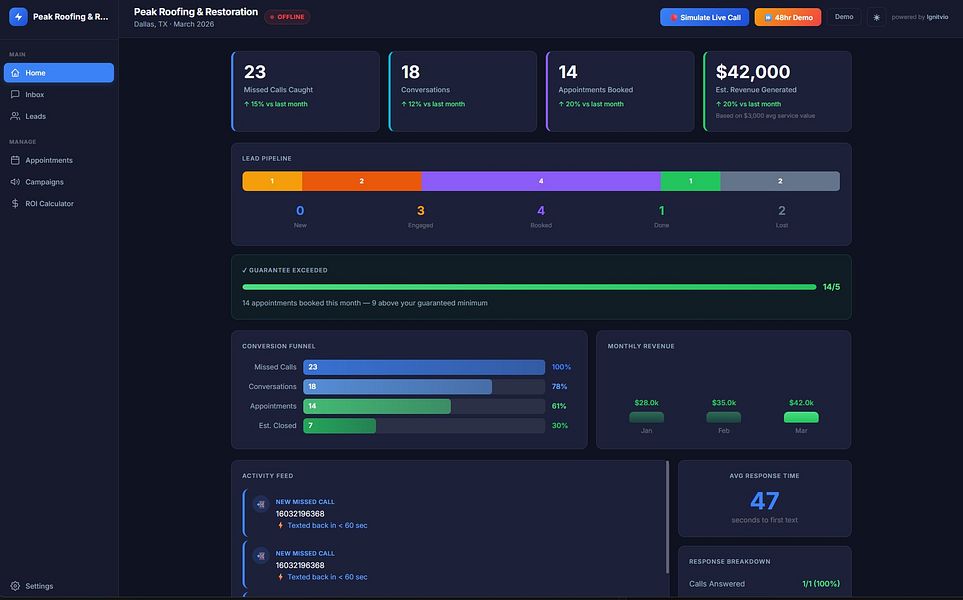
Task: Click the Done count 1 below the bar
Action: coord(661,211)
